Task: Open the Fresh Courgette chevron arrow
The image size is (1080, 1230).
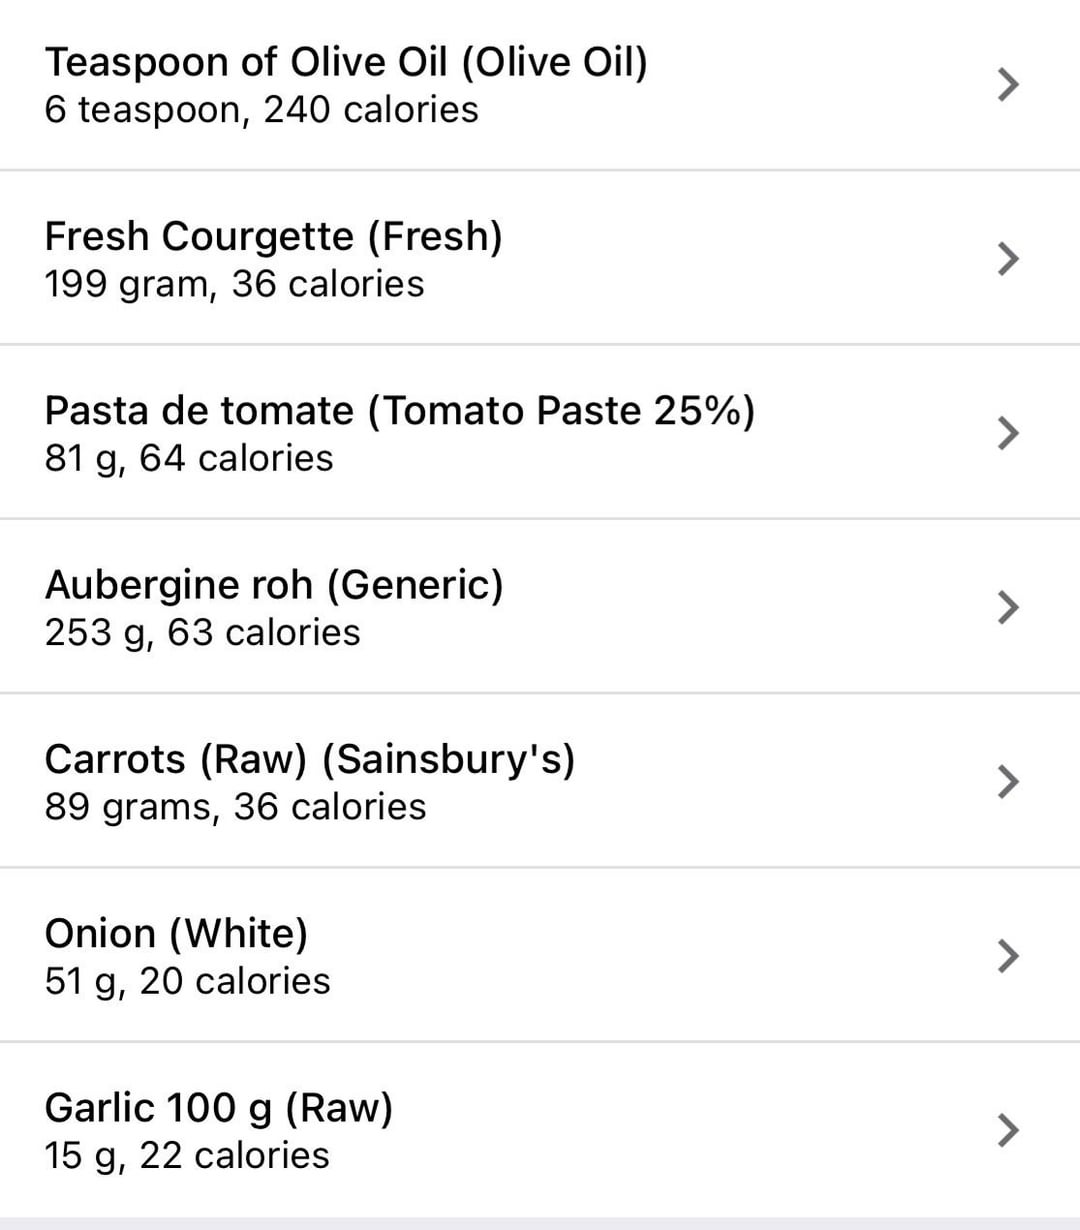Action: 1008,259
